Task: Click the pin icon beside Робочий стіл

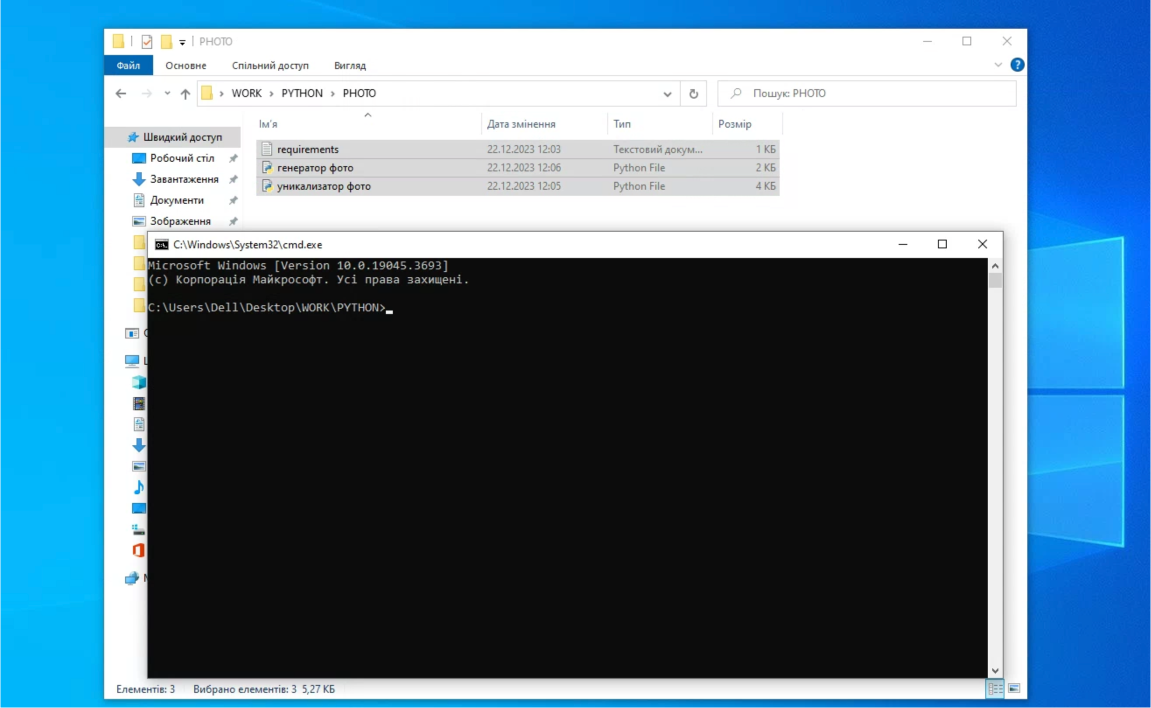Action: (233, 158)
